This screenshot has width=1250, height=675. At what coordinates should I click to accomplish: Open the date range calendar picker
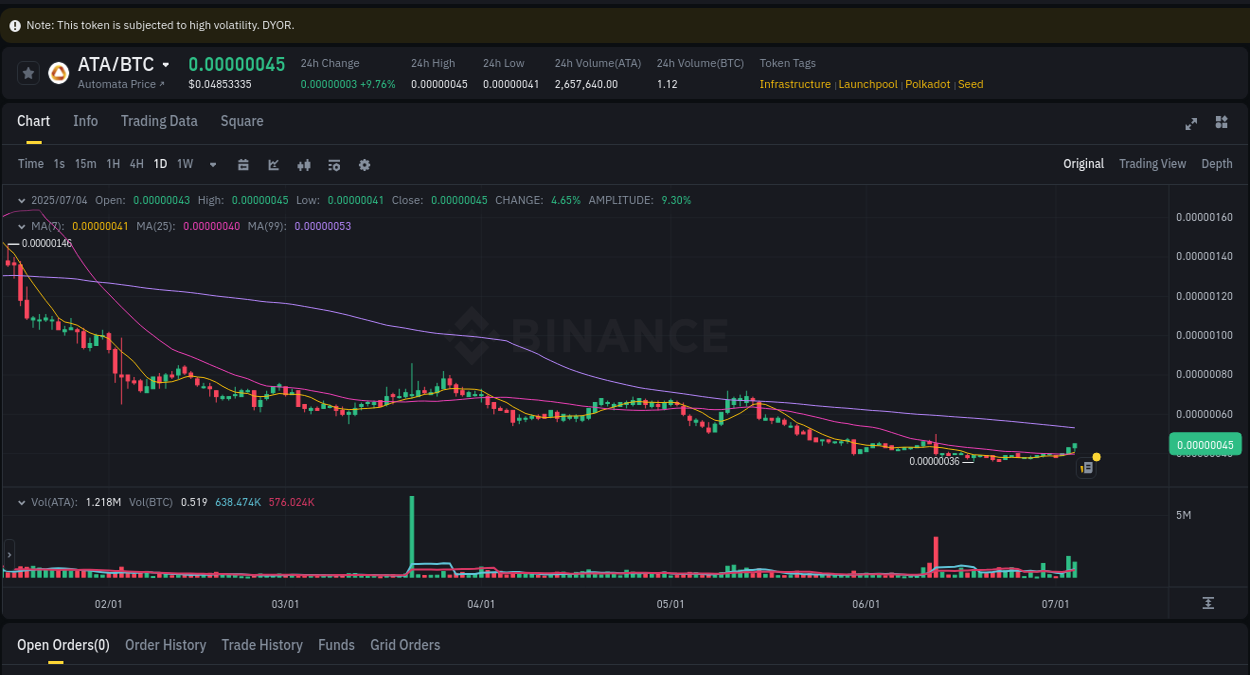pyautogui.click(x=243, y=164)
